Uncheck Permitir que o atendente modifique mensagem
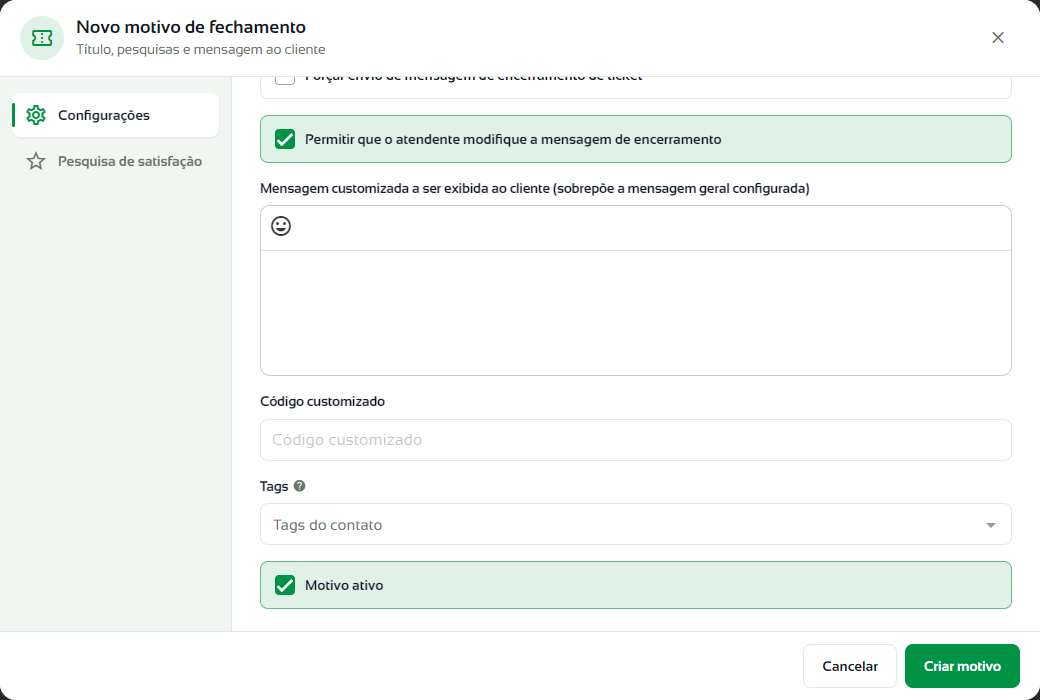1040x700 pixels. (x=285, y=139)
